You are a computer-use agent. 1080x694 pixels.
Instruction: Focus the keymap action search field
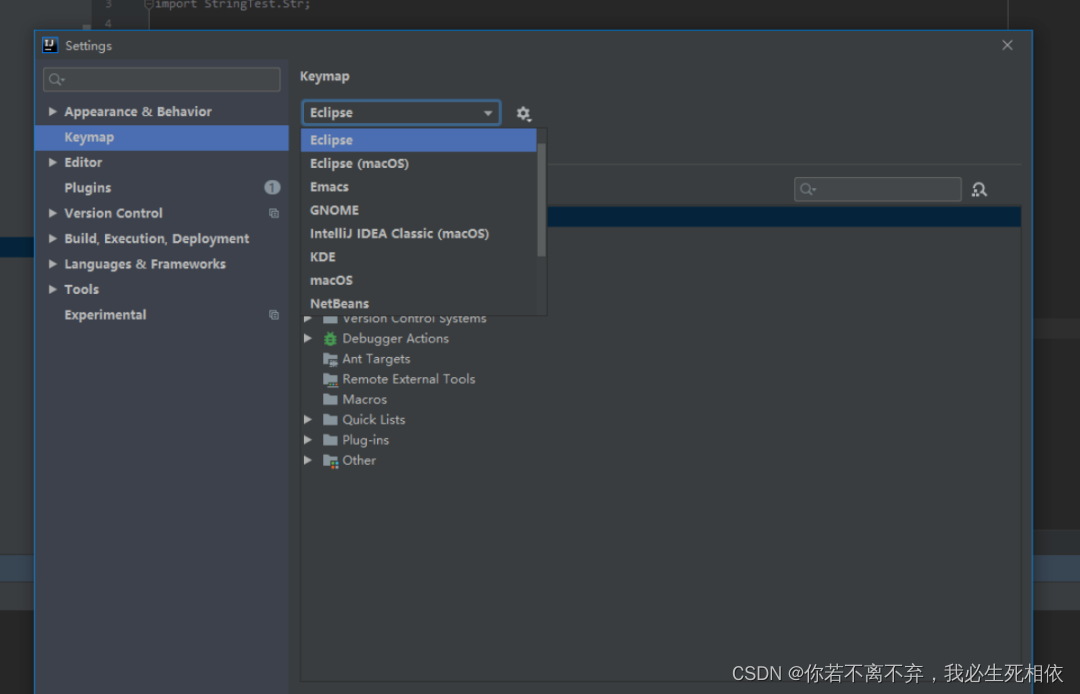878,189
